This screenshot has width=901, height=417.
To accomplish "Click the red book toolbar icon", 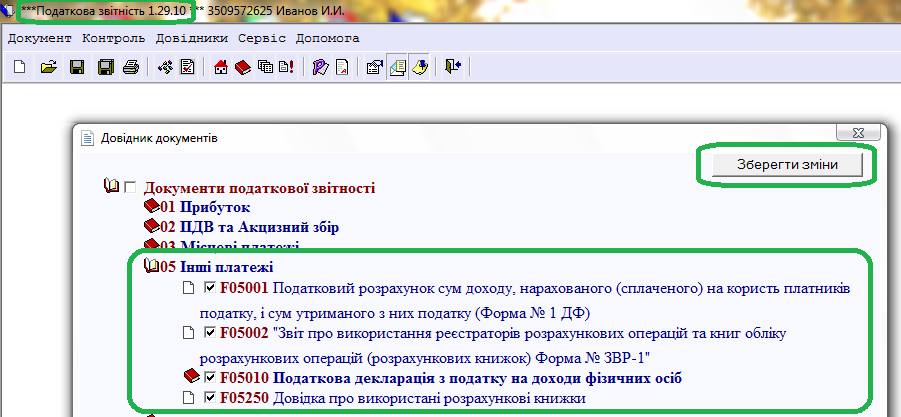I will coord(244,68).
